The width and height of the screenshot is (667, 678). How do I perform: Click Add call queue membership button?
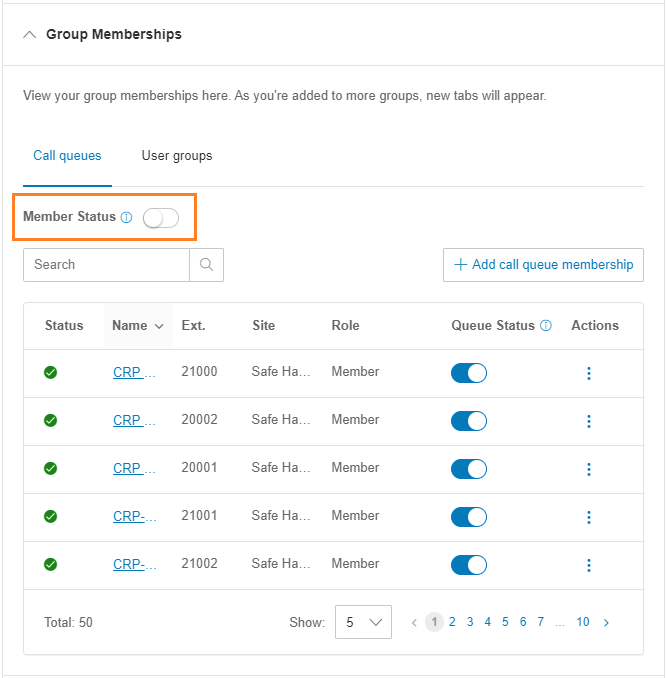pos(543,265)
